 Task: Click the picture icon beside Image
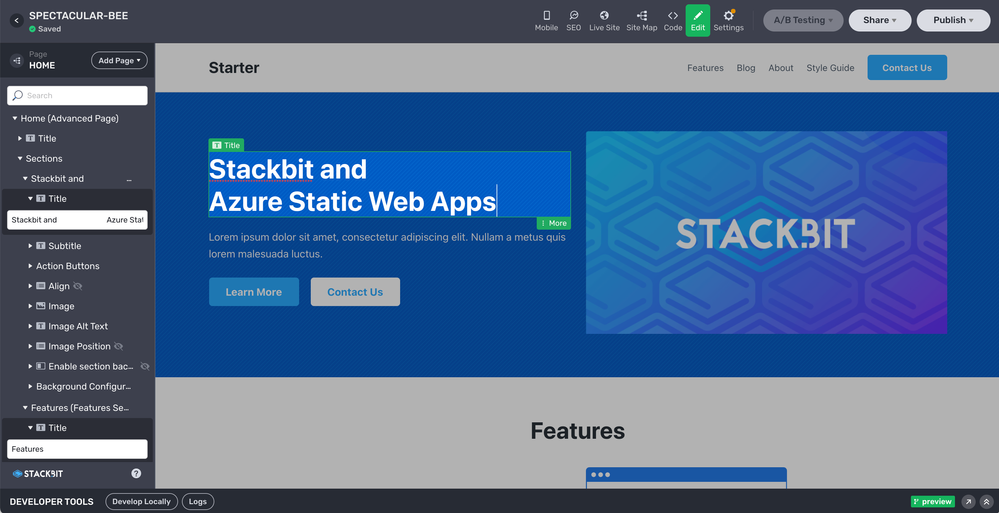[41, 307]
